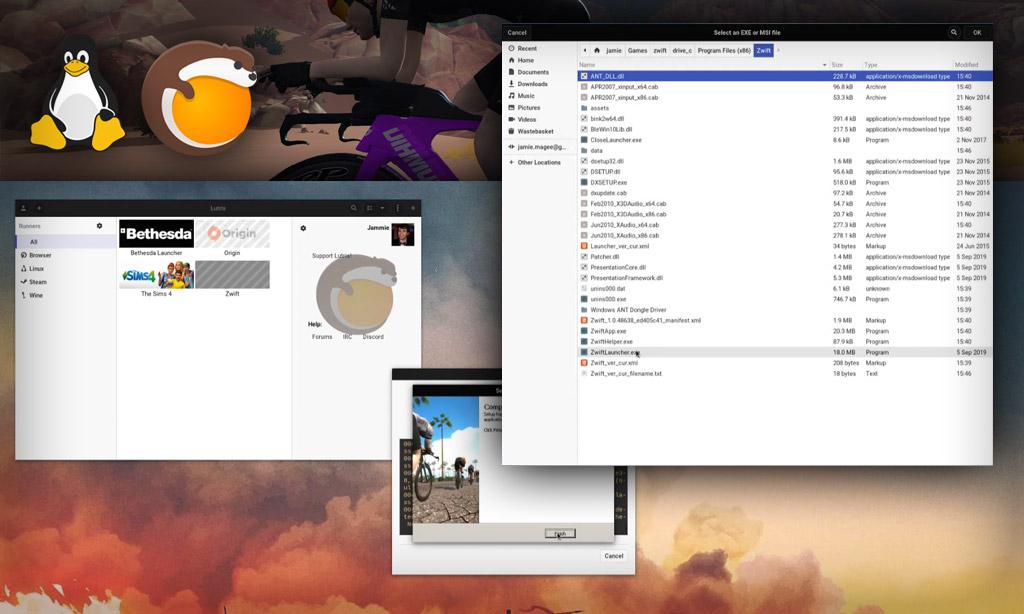Click the search icon in Lutris header
The width and height of the screenshot is (1024, 614).
(353, 208)
